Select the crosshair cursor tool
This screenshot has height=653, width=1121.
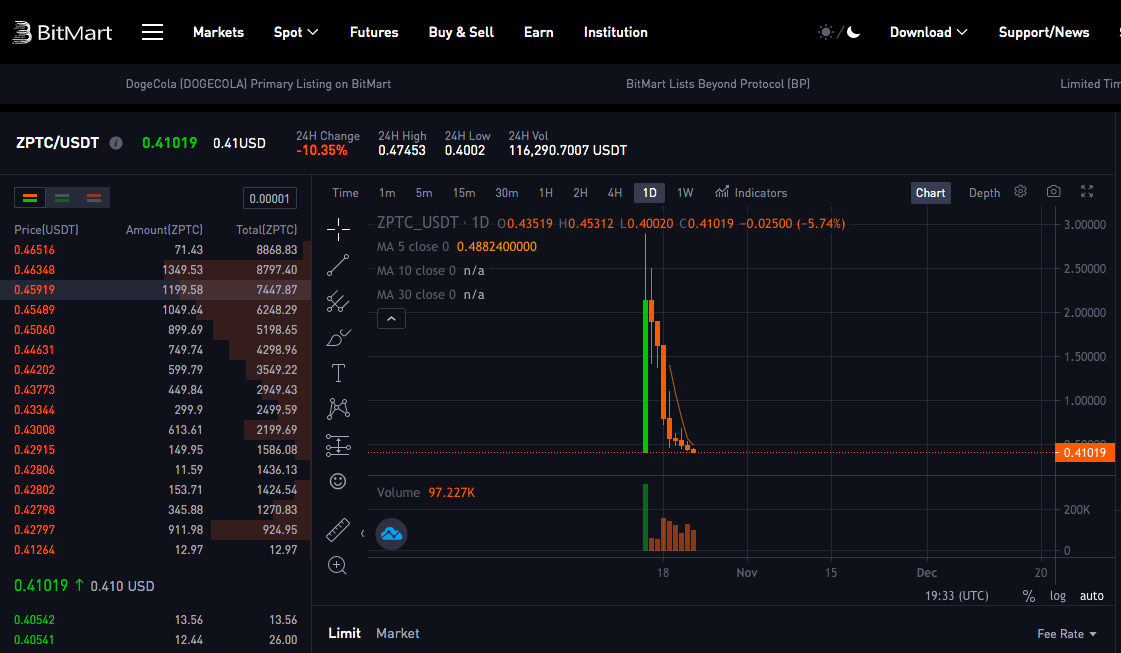tap(338, 229)
